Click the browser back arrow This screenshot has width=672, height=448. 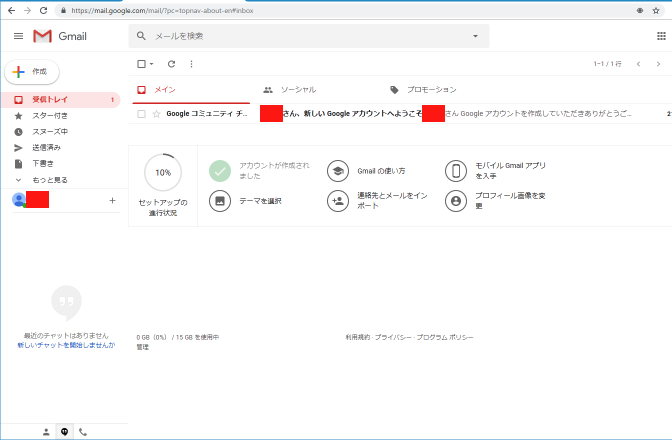pyautogui.click(x=12, y=11)
